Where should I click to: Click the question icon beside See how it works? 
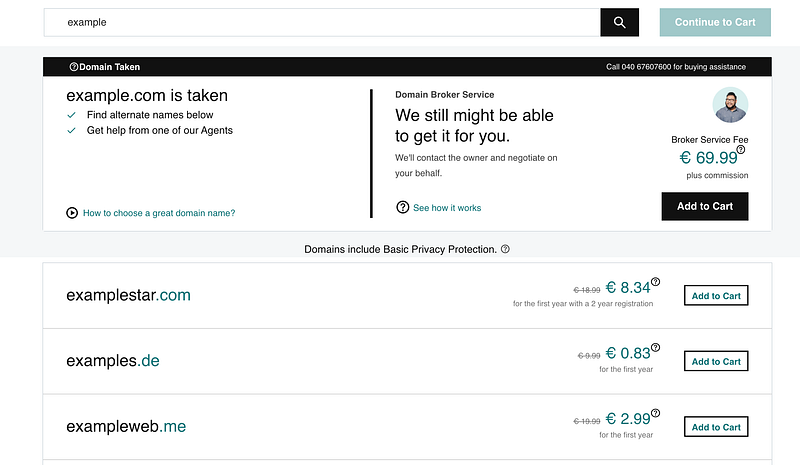[x=403, y=208]
